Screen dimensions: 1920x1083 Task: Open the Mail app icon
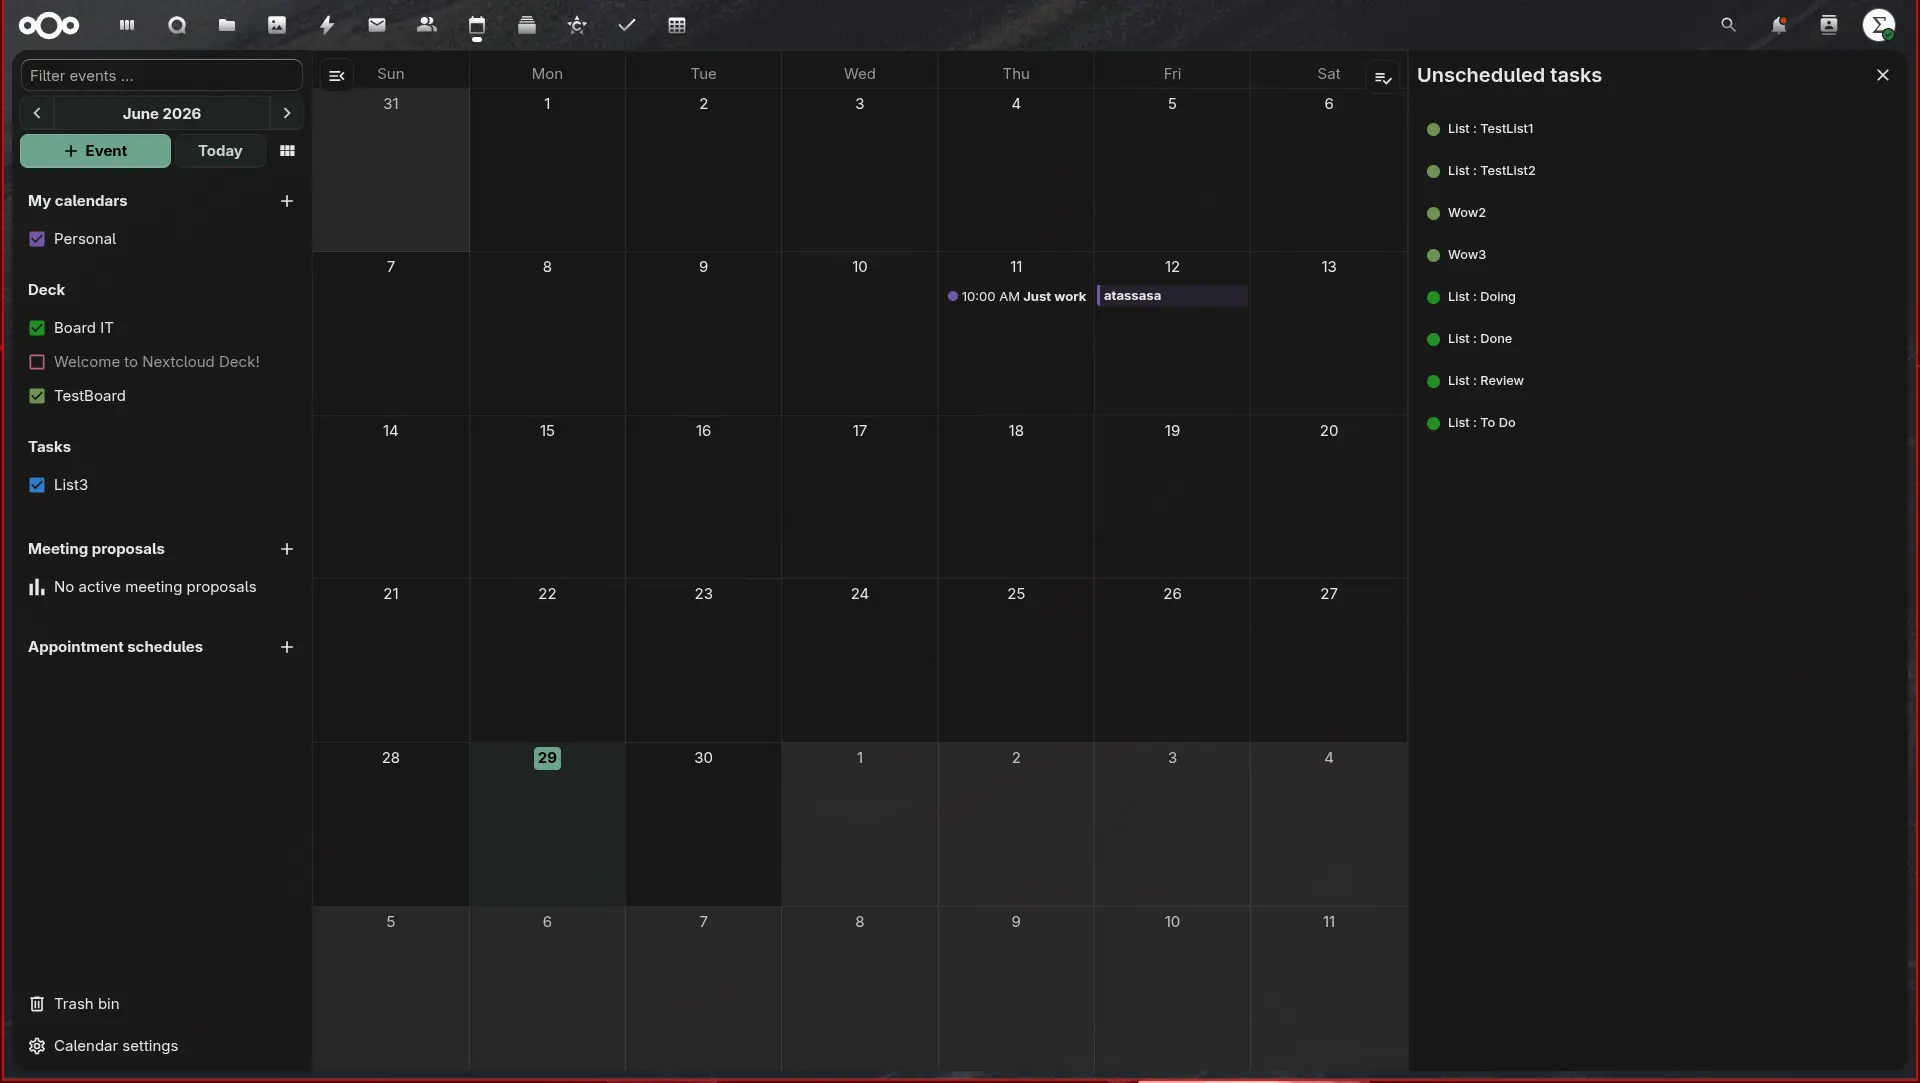point(377,25)
